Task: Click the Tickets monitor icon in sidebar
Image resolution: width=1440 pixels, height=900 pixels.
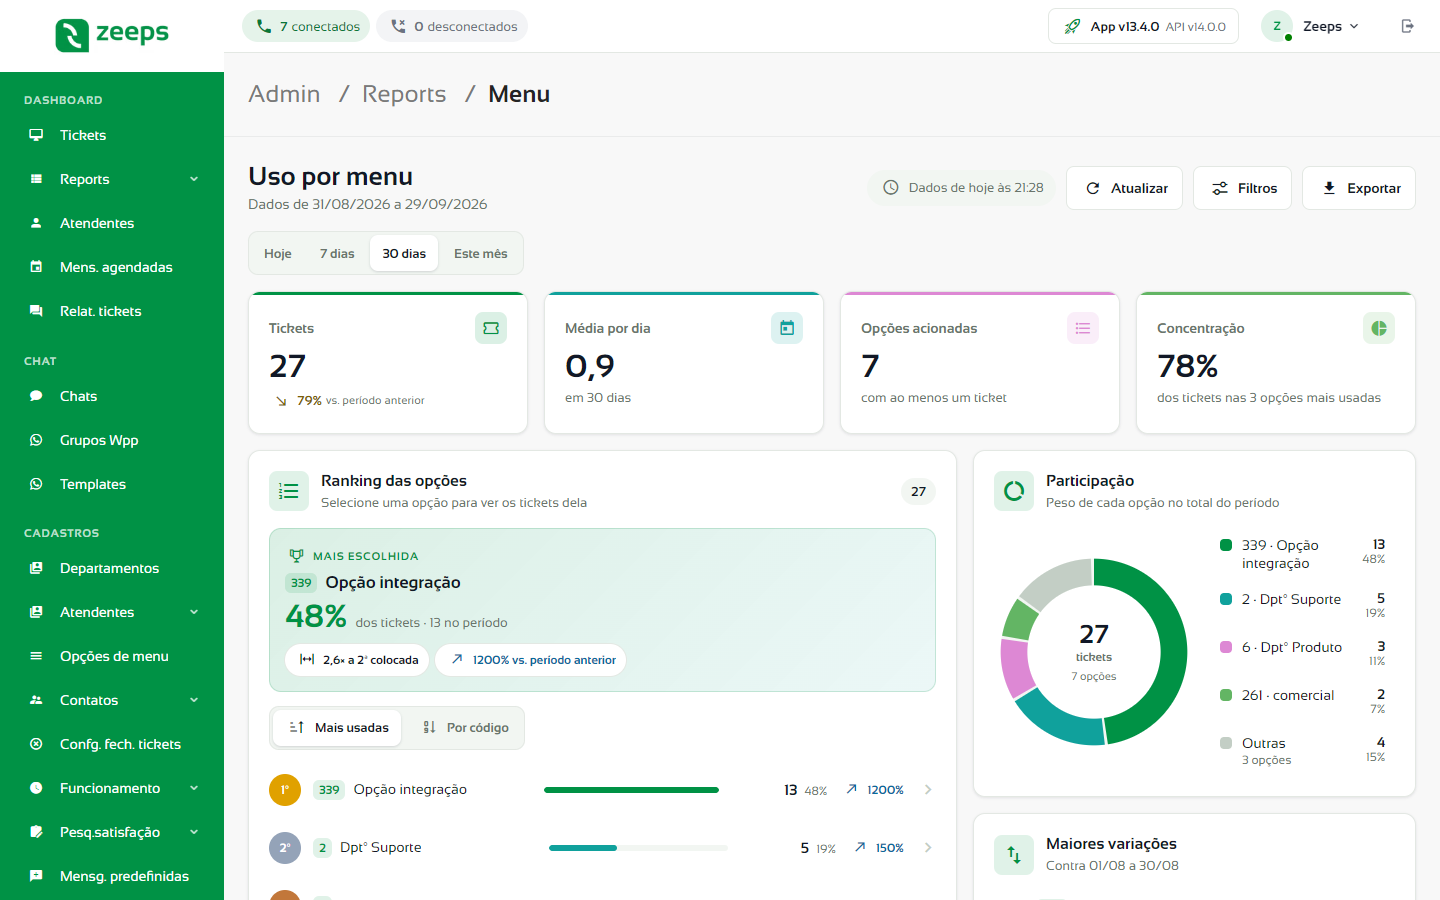Action: (36, 135)
